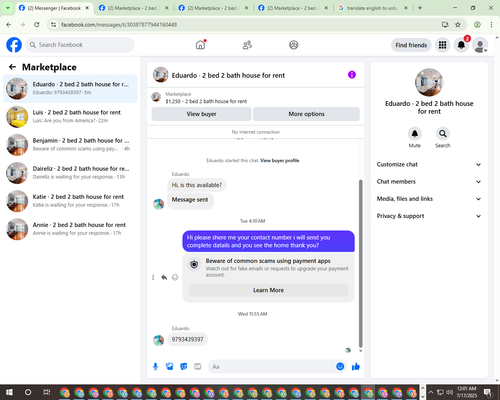
Task: Switch to the Messenger | Facebook tab
Action: (x=54, y=8)
